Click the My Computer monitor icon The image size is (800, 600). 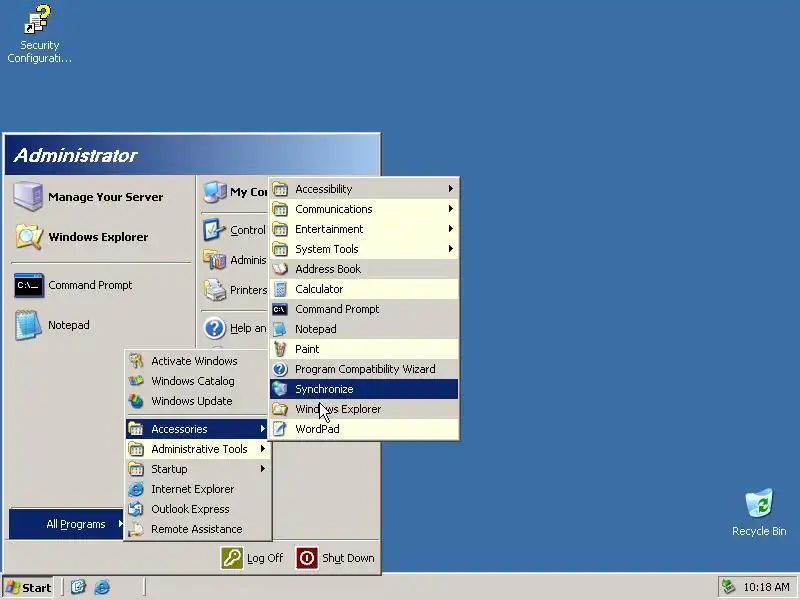click(215, 192)
